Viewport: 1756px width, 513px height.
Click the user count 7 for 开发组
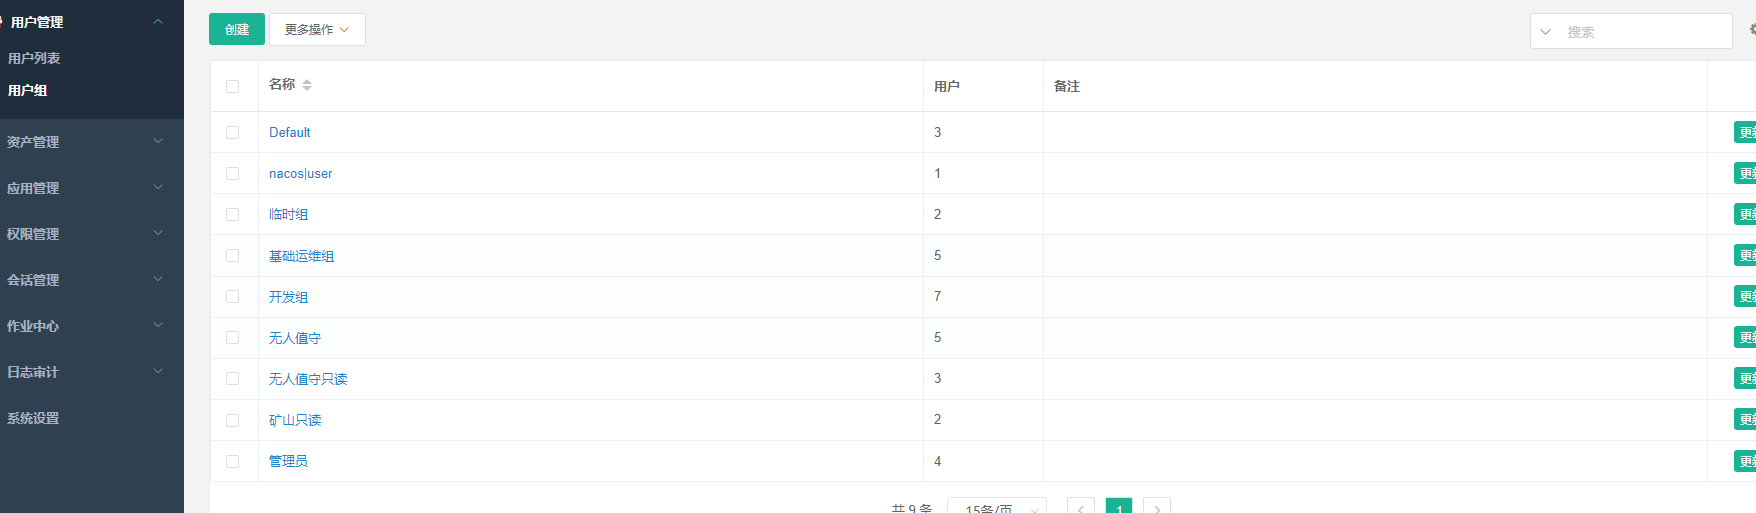tap(937, 296)
